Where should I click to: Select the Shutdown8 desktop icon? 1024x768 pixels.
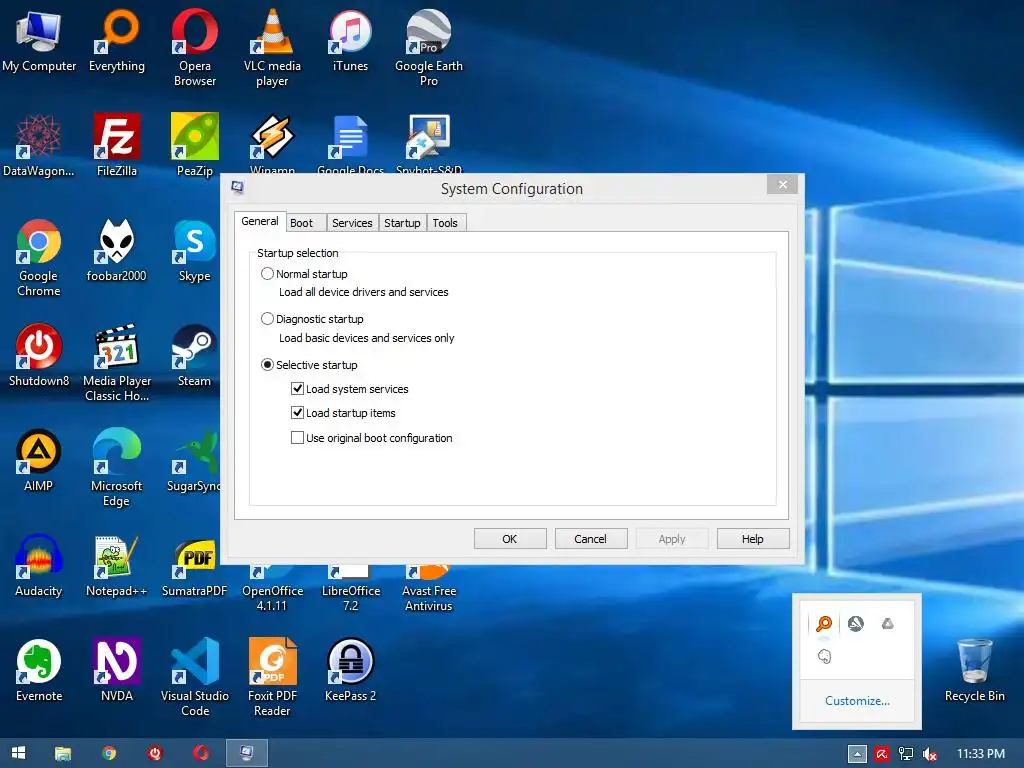(x=39, y=355)
